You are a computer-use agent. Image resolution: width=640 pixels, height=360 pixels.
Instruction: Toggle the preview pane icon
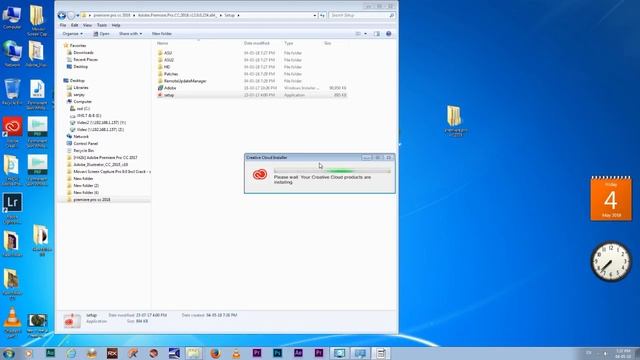(x=377, y=34)
